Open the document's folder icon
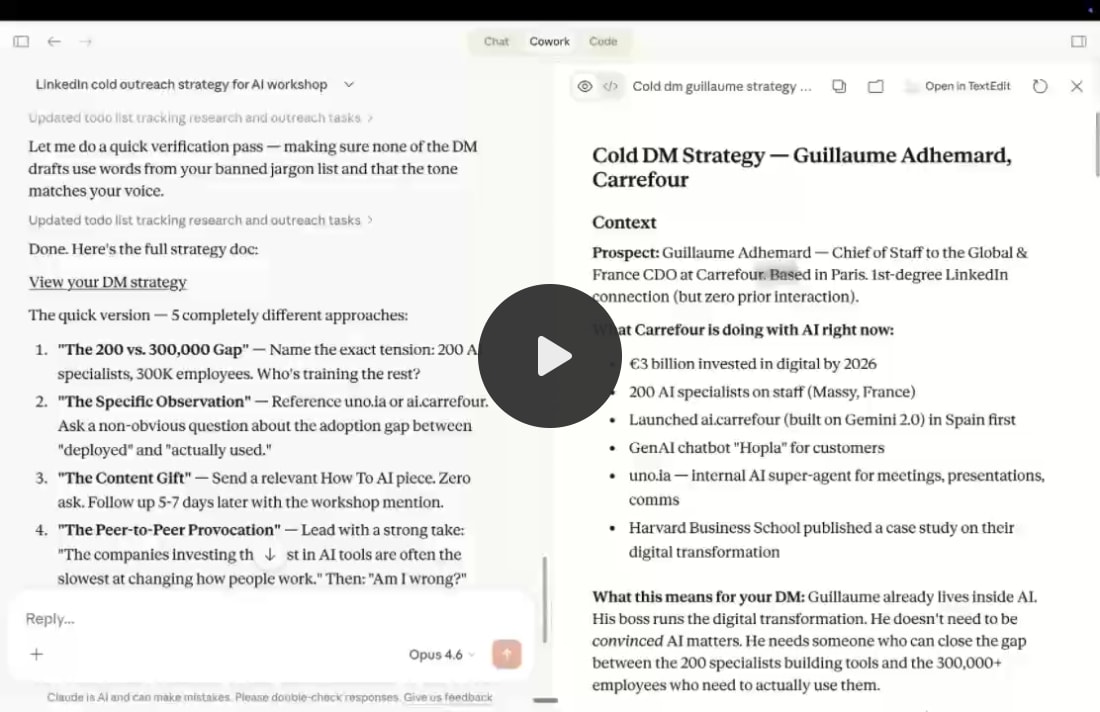Image resolution: width=1100 pixels, height=712 pixels. click(x=876, y=86)
